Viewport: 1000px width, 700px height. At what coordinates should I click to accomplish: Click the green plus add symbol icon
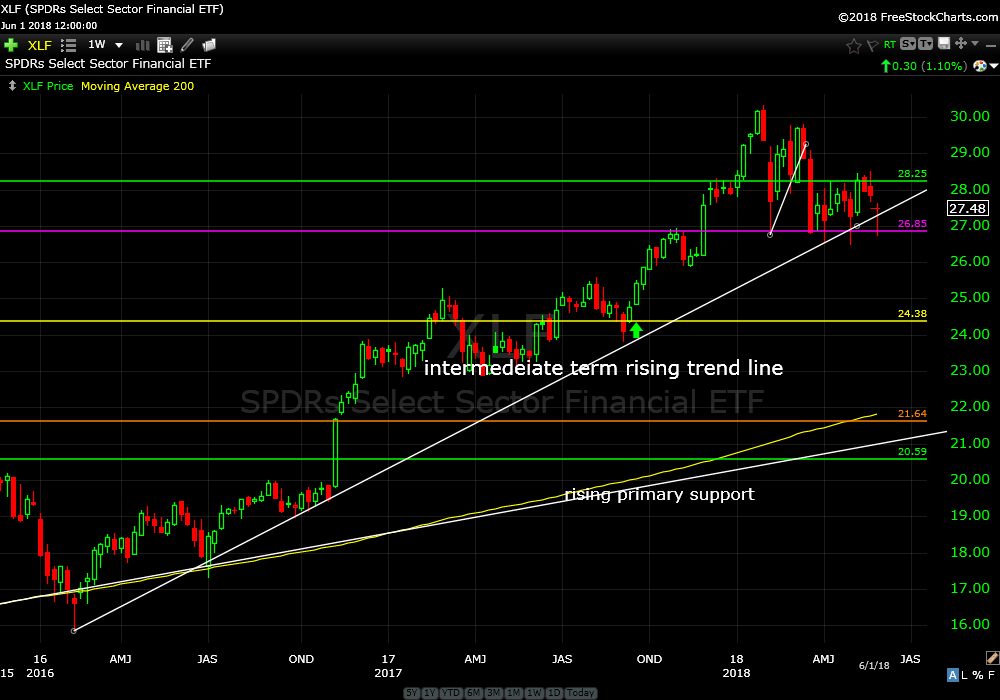(x=11, y=45)
